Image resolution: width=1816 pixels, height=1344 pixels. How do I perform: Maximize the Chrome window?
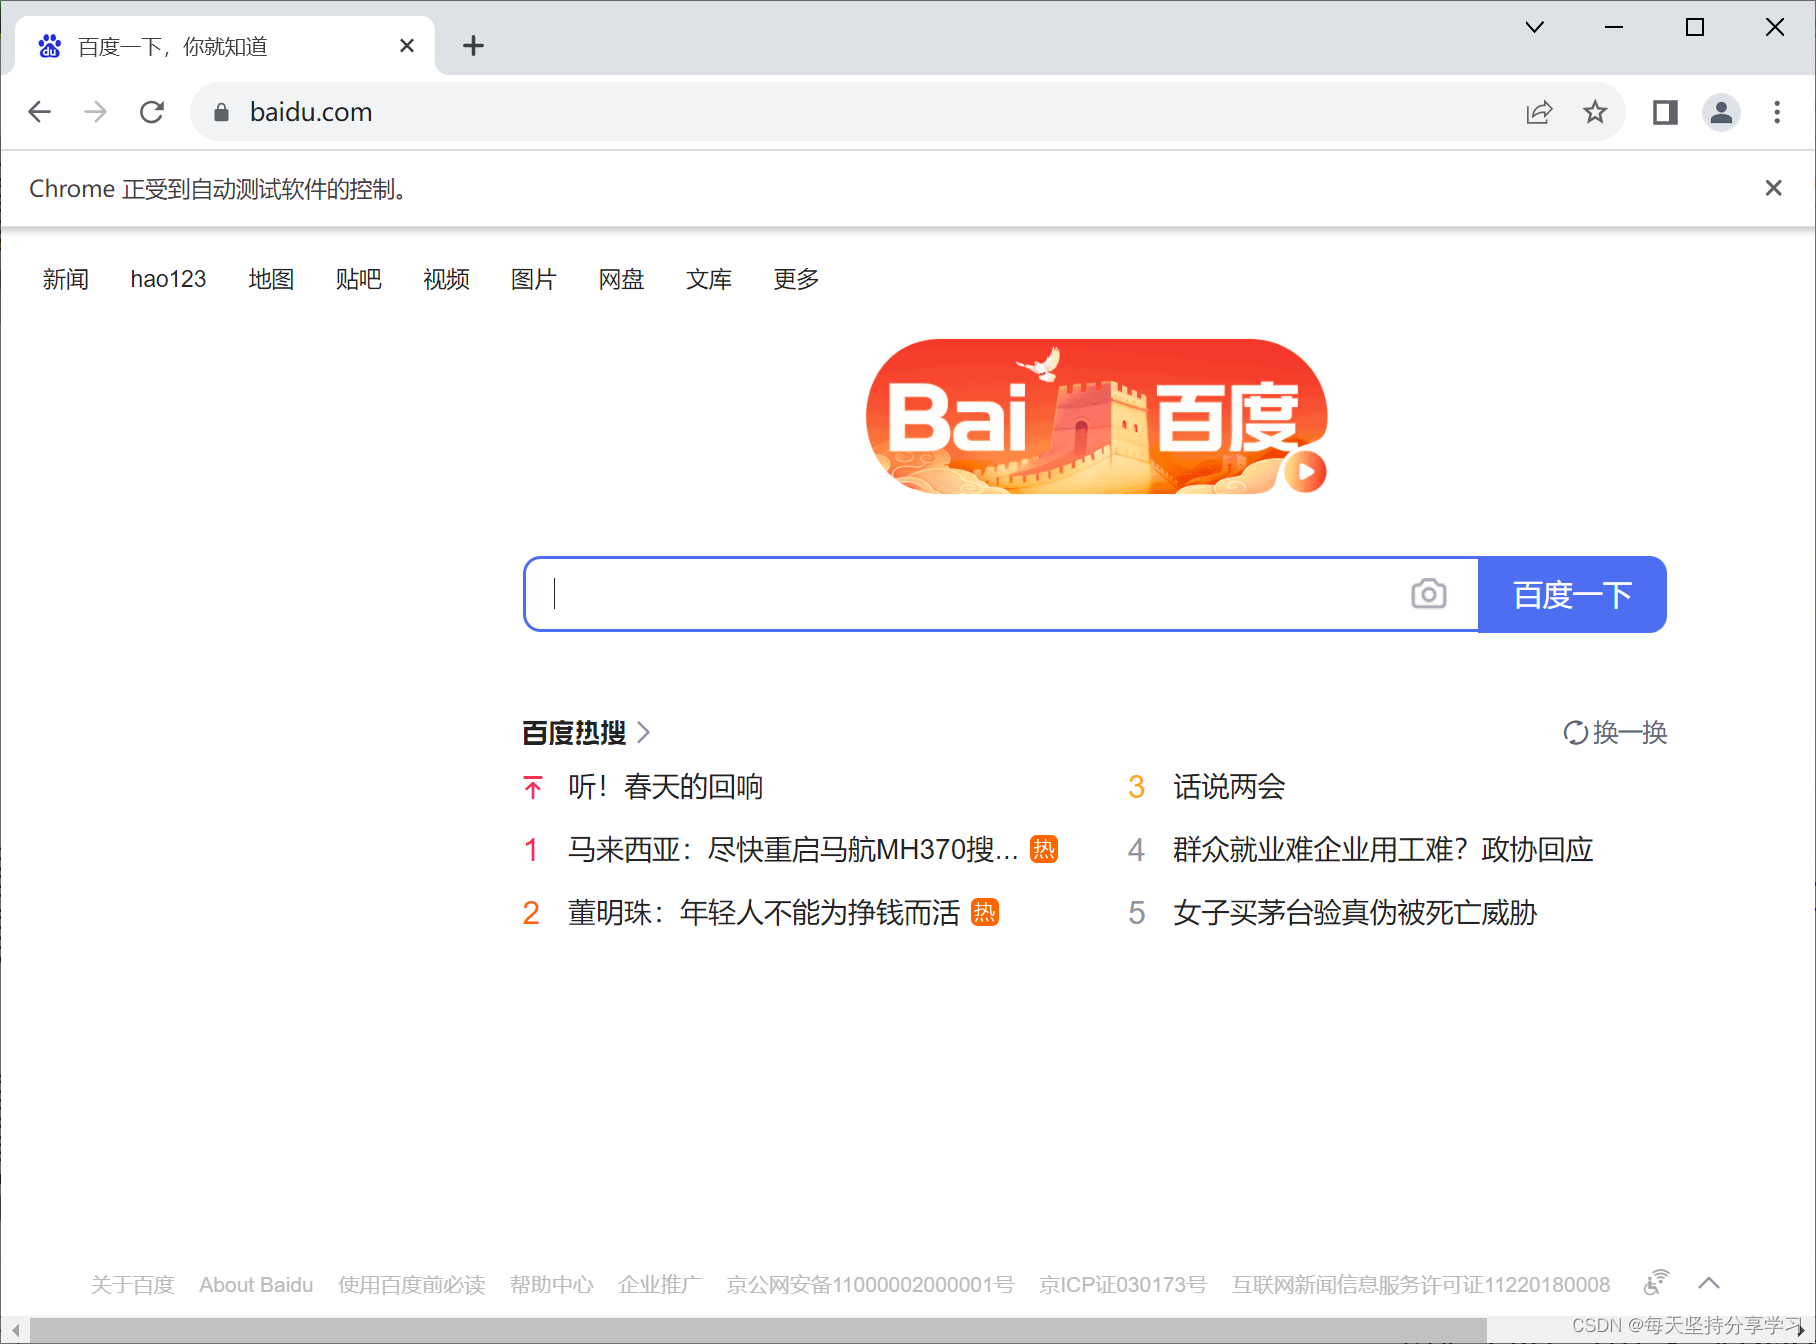pos(1695,27)
